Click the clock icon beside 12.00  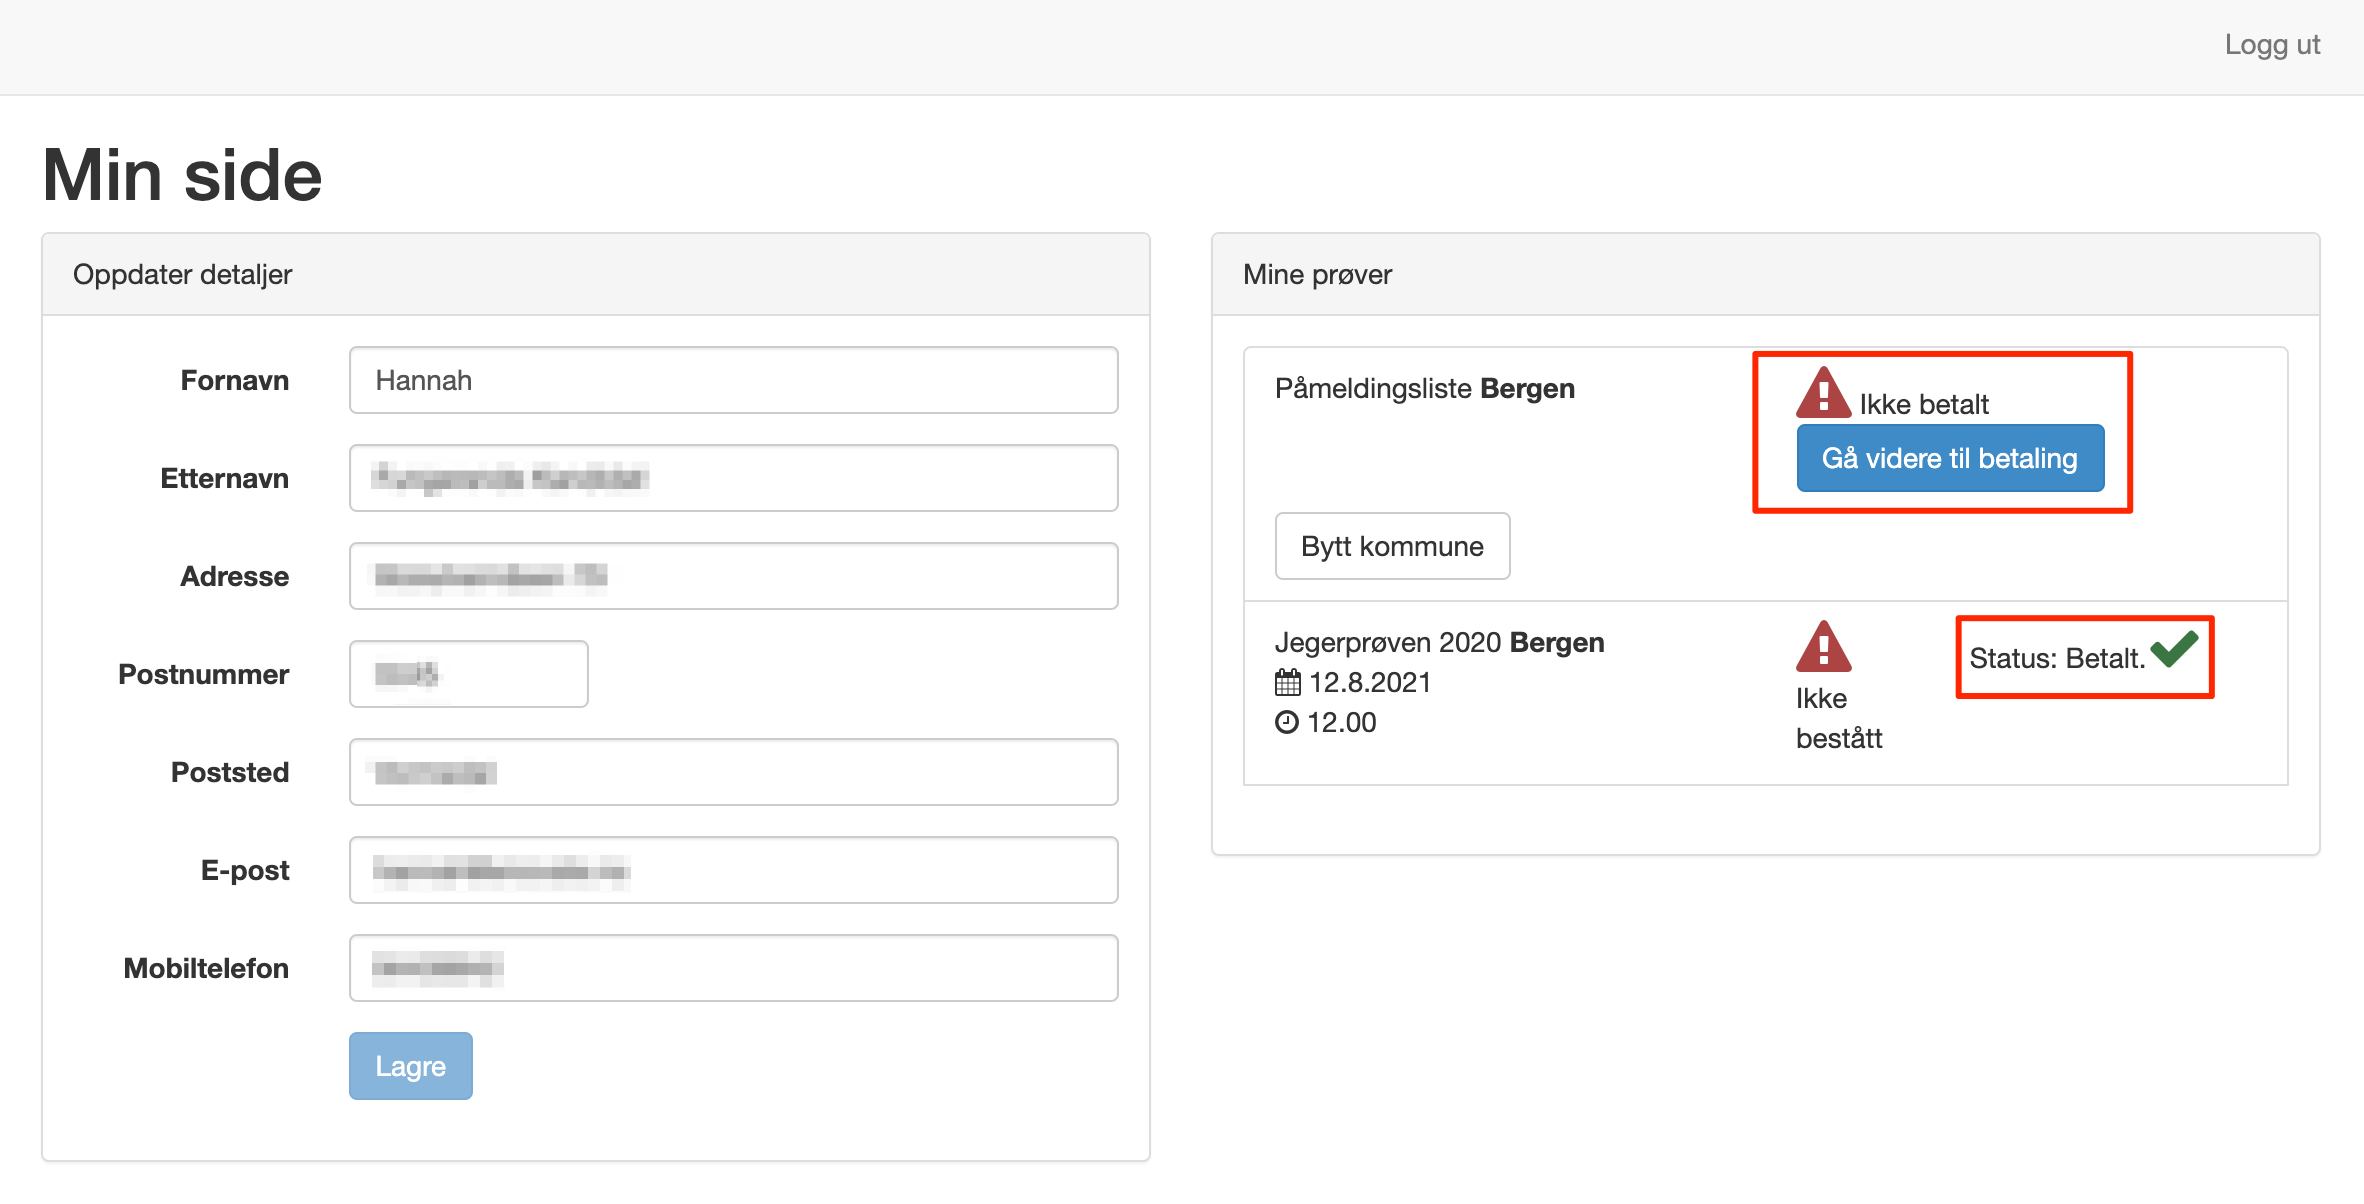coord(1287,722)
